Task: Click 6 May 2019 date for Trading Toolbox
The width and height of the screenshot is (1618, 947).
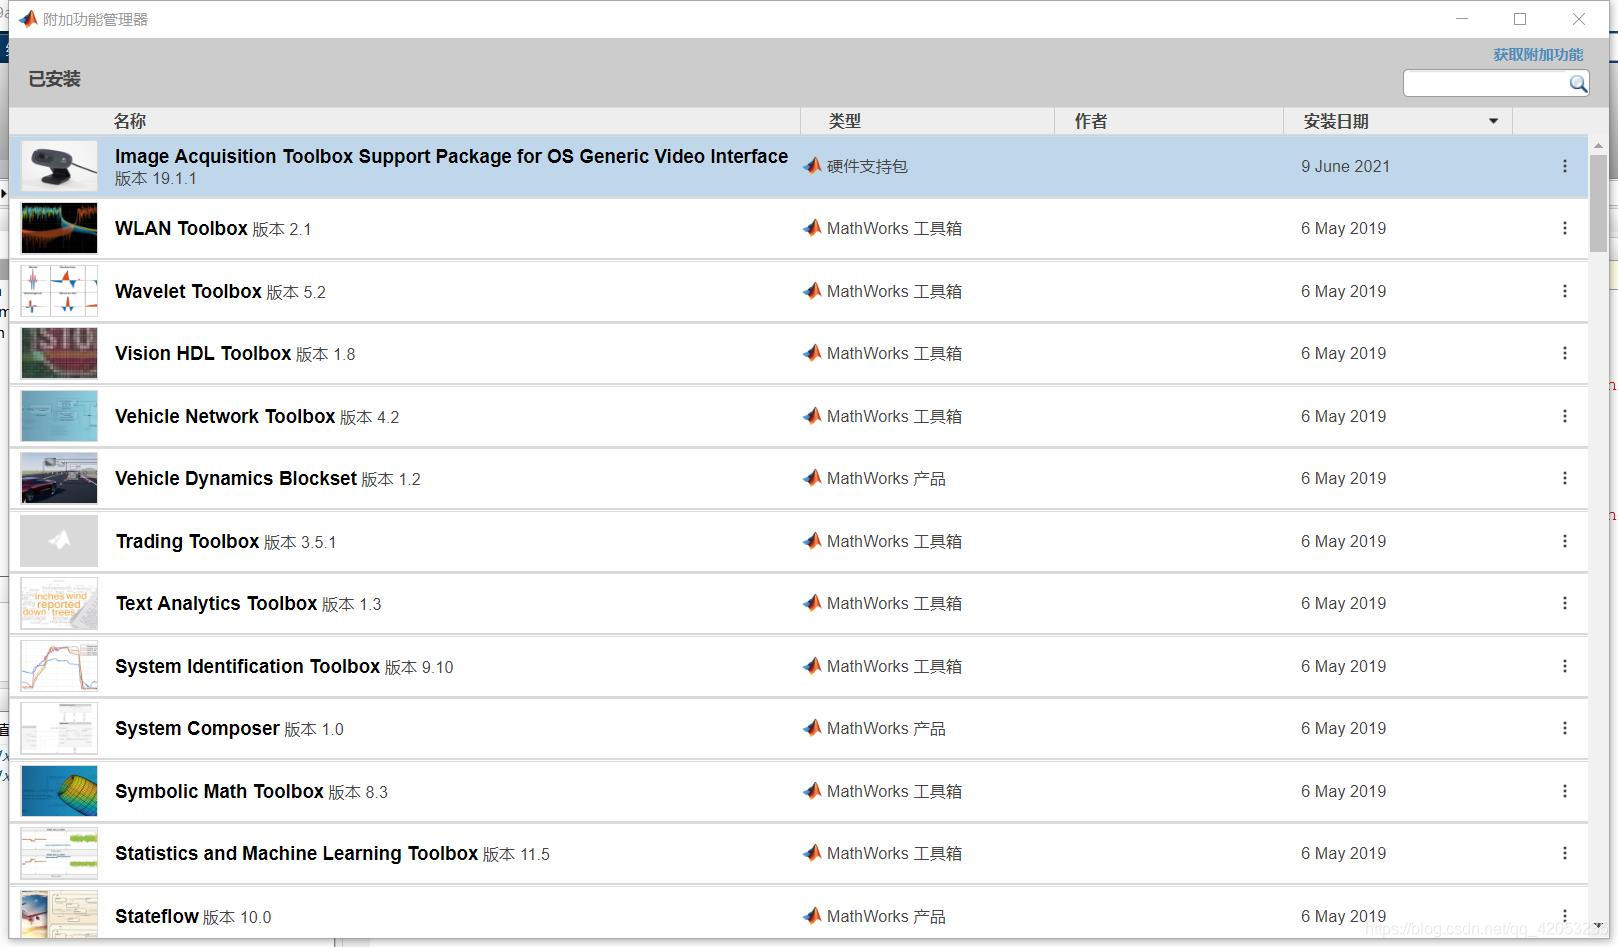Action: (1343, 541)
